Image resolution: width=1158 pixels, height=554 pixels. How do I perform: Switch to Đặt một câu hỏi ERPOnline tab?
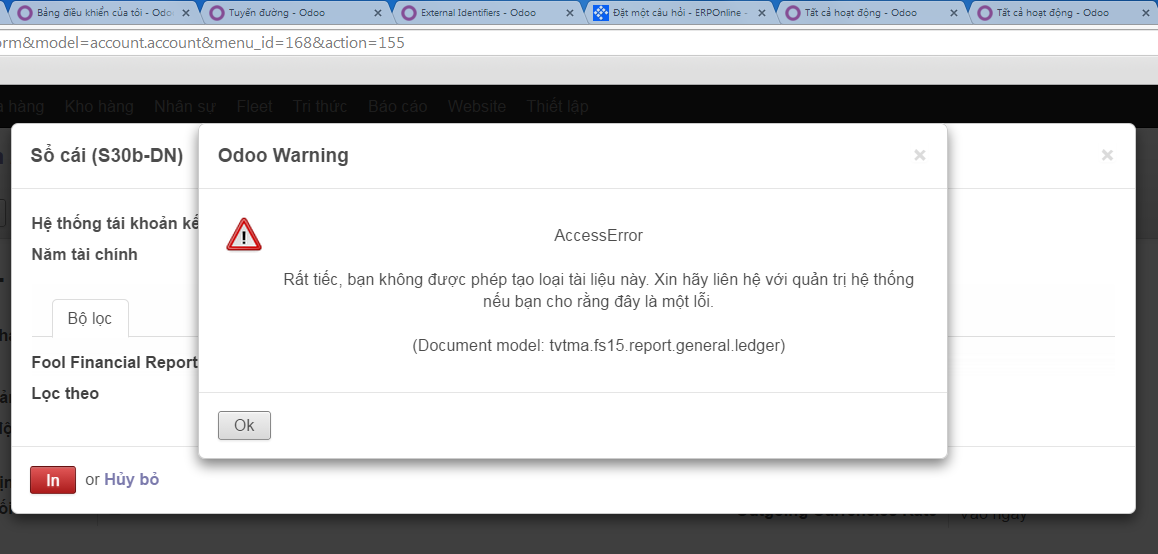(679, 13)
